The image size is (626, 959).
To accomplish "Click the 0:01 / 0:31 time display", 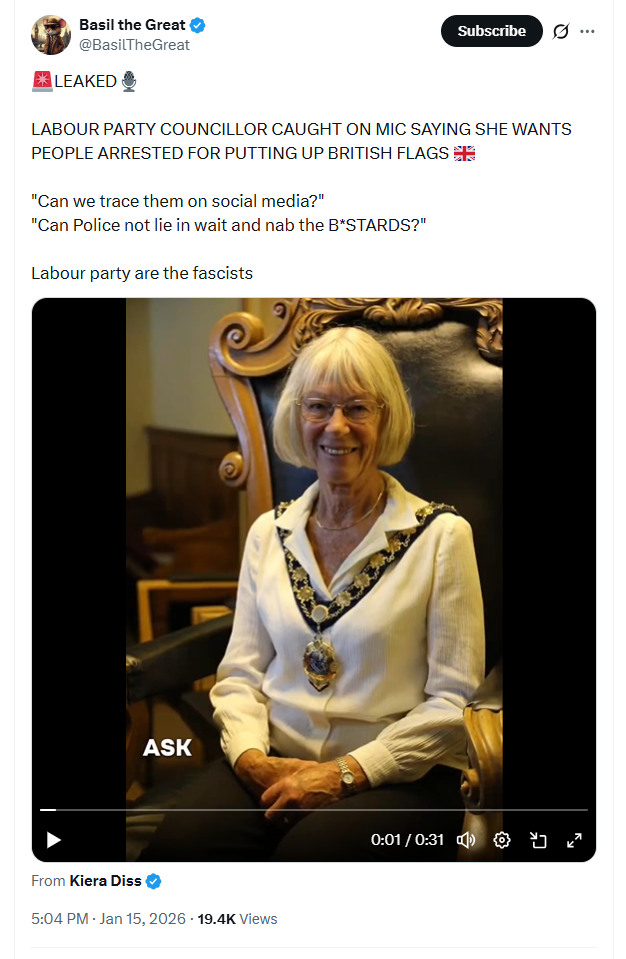I will click(407, 840).
